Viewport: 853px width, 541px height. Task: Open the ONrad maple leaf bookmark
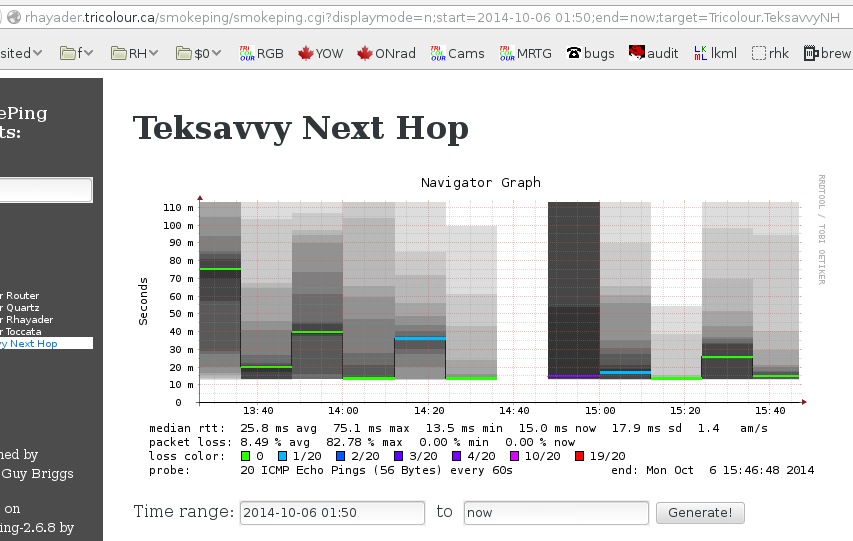386,53
